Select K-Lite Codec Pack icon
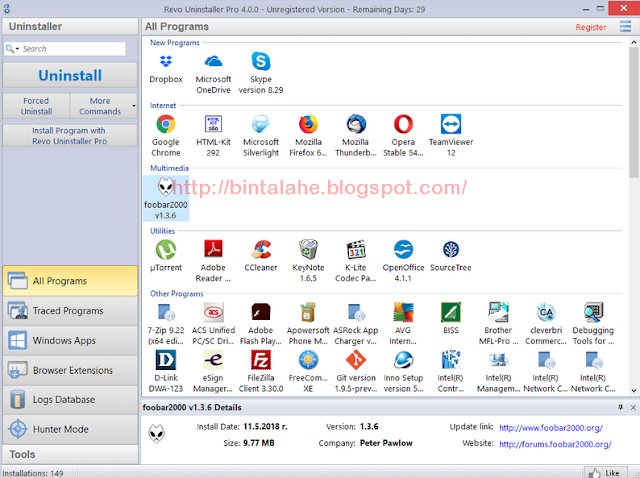Image resolution: width=640 pixels, height=478 pixels. pos(356,250)
